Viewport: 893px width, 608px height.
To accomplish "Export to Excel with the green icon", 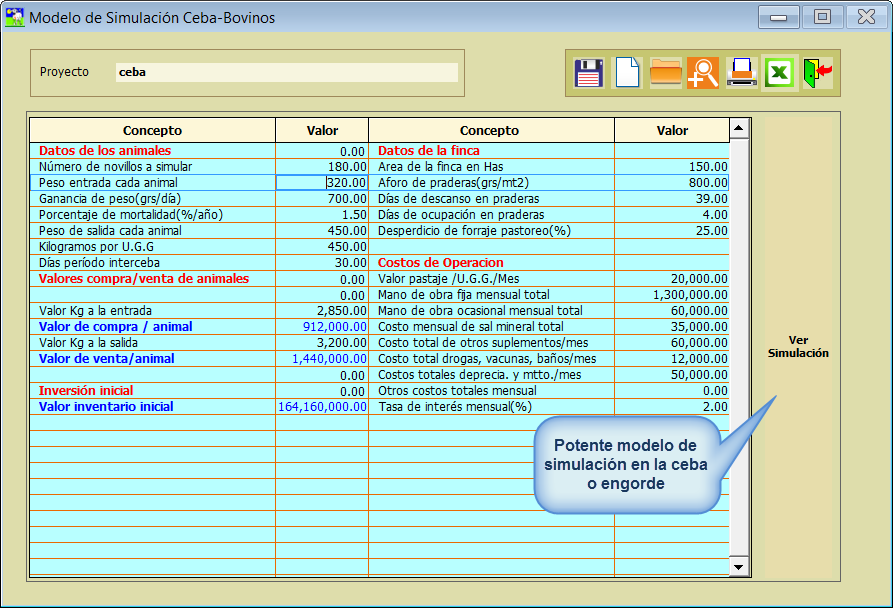I will pyautogui.click(x=779, y=73).
